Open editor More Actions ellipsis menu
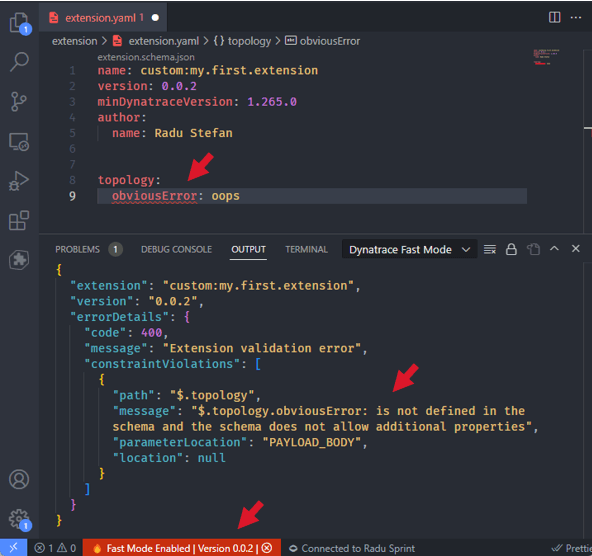592x556 pixels. tap(576, 17)
